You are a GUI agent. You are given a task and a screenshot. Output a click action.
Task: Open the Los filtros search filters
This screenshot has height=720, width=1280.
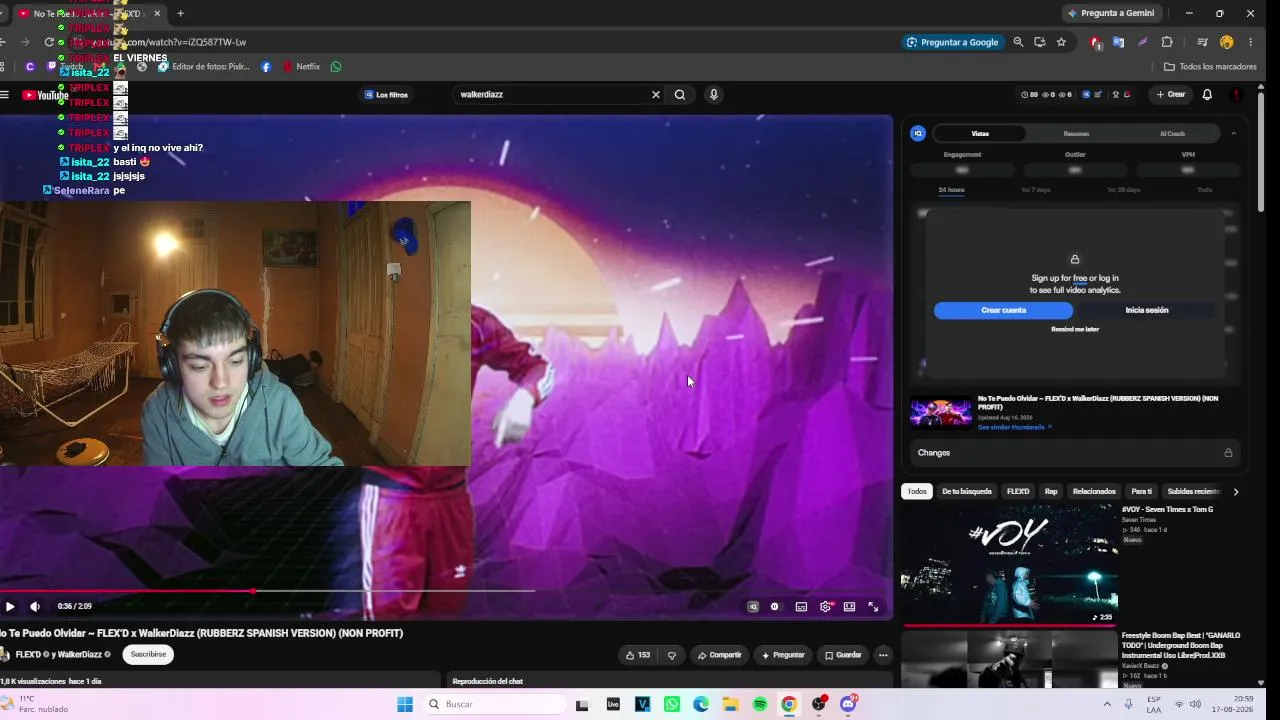pos(386,95)
